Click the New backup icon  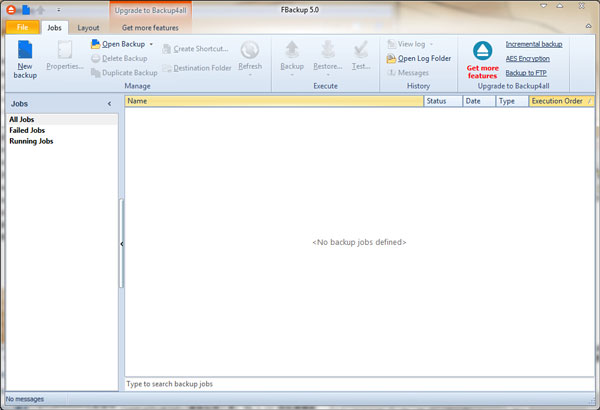point(25,50)
